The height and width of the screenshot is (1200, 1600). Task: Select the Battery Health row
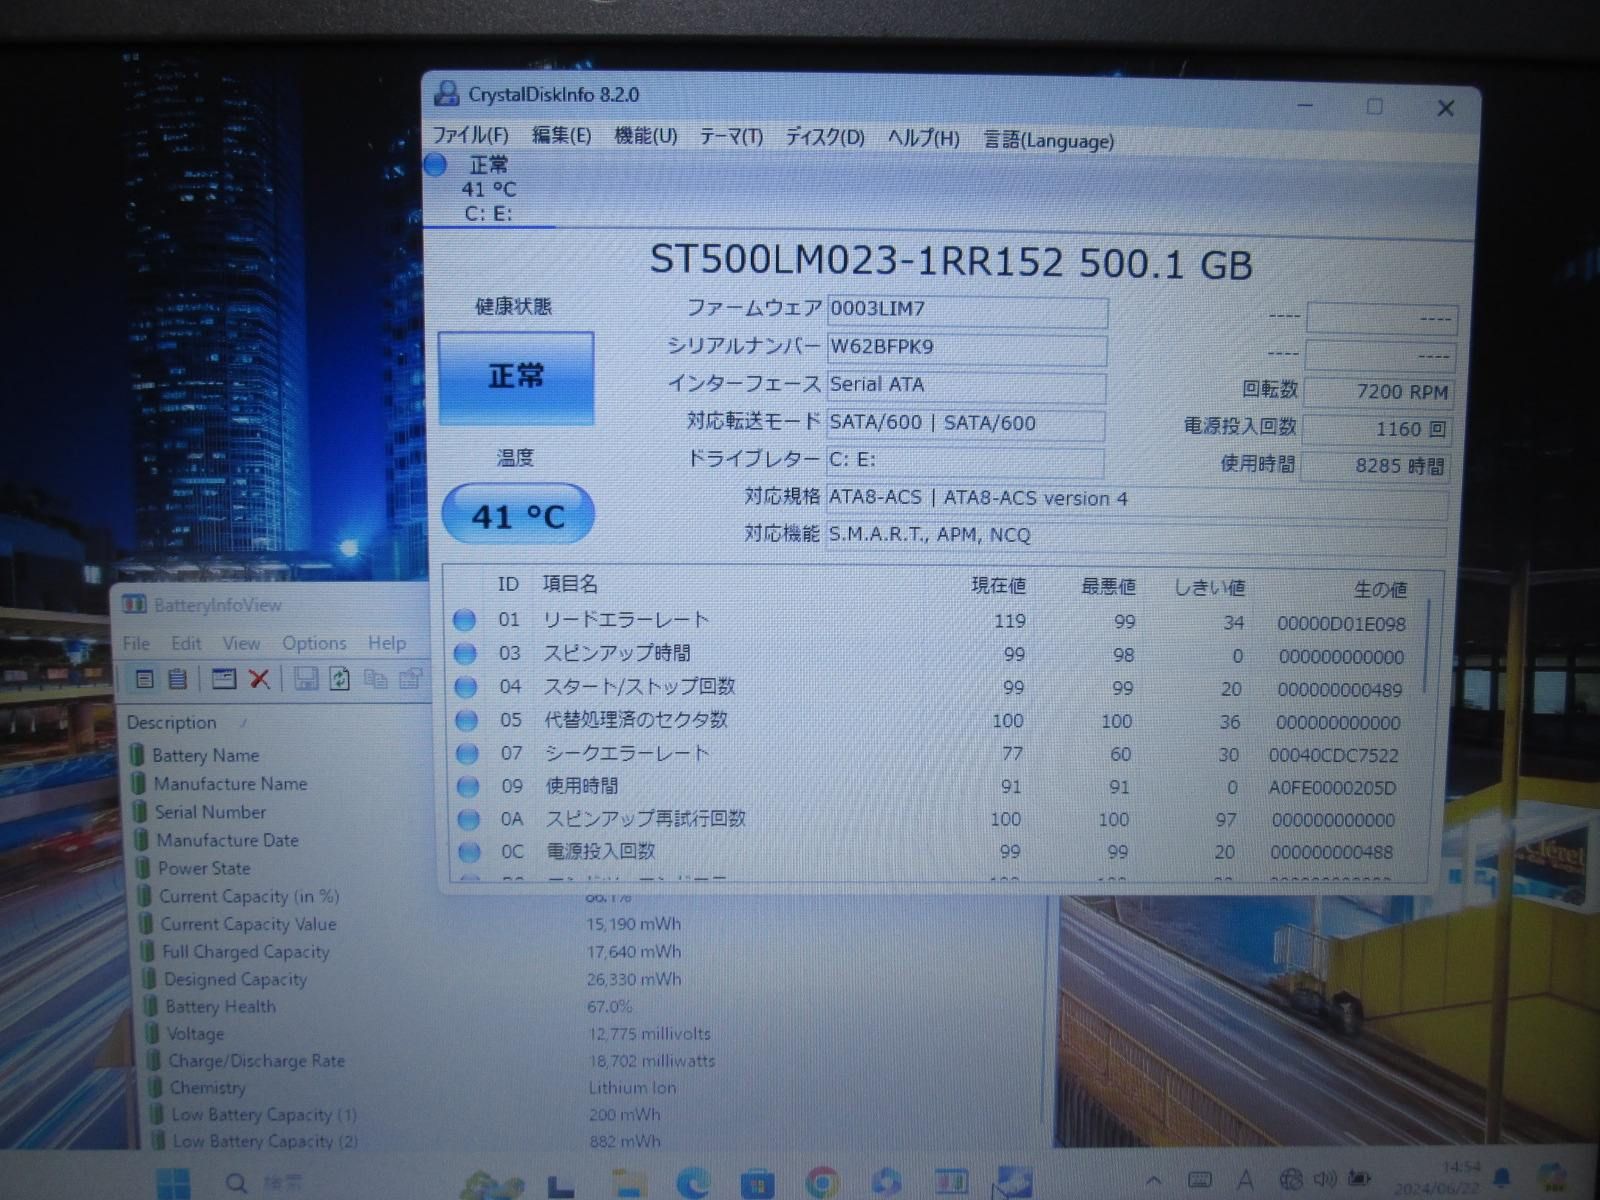pyautogui.click(x=220, y=1006)
